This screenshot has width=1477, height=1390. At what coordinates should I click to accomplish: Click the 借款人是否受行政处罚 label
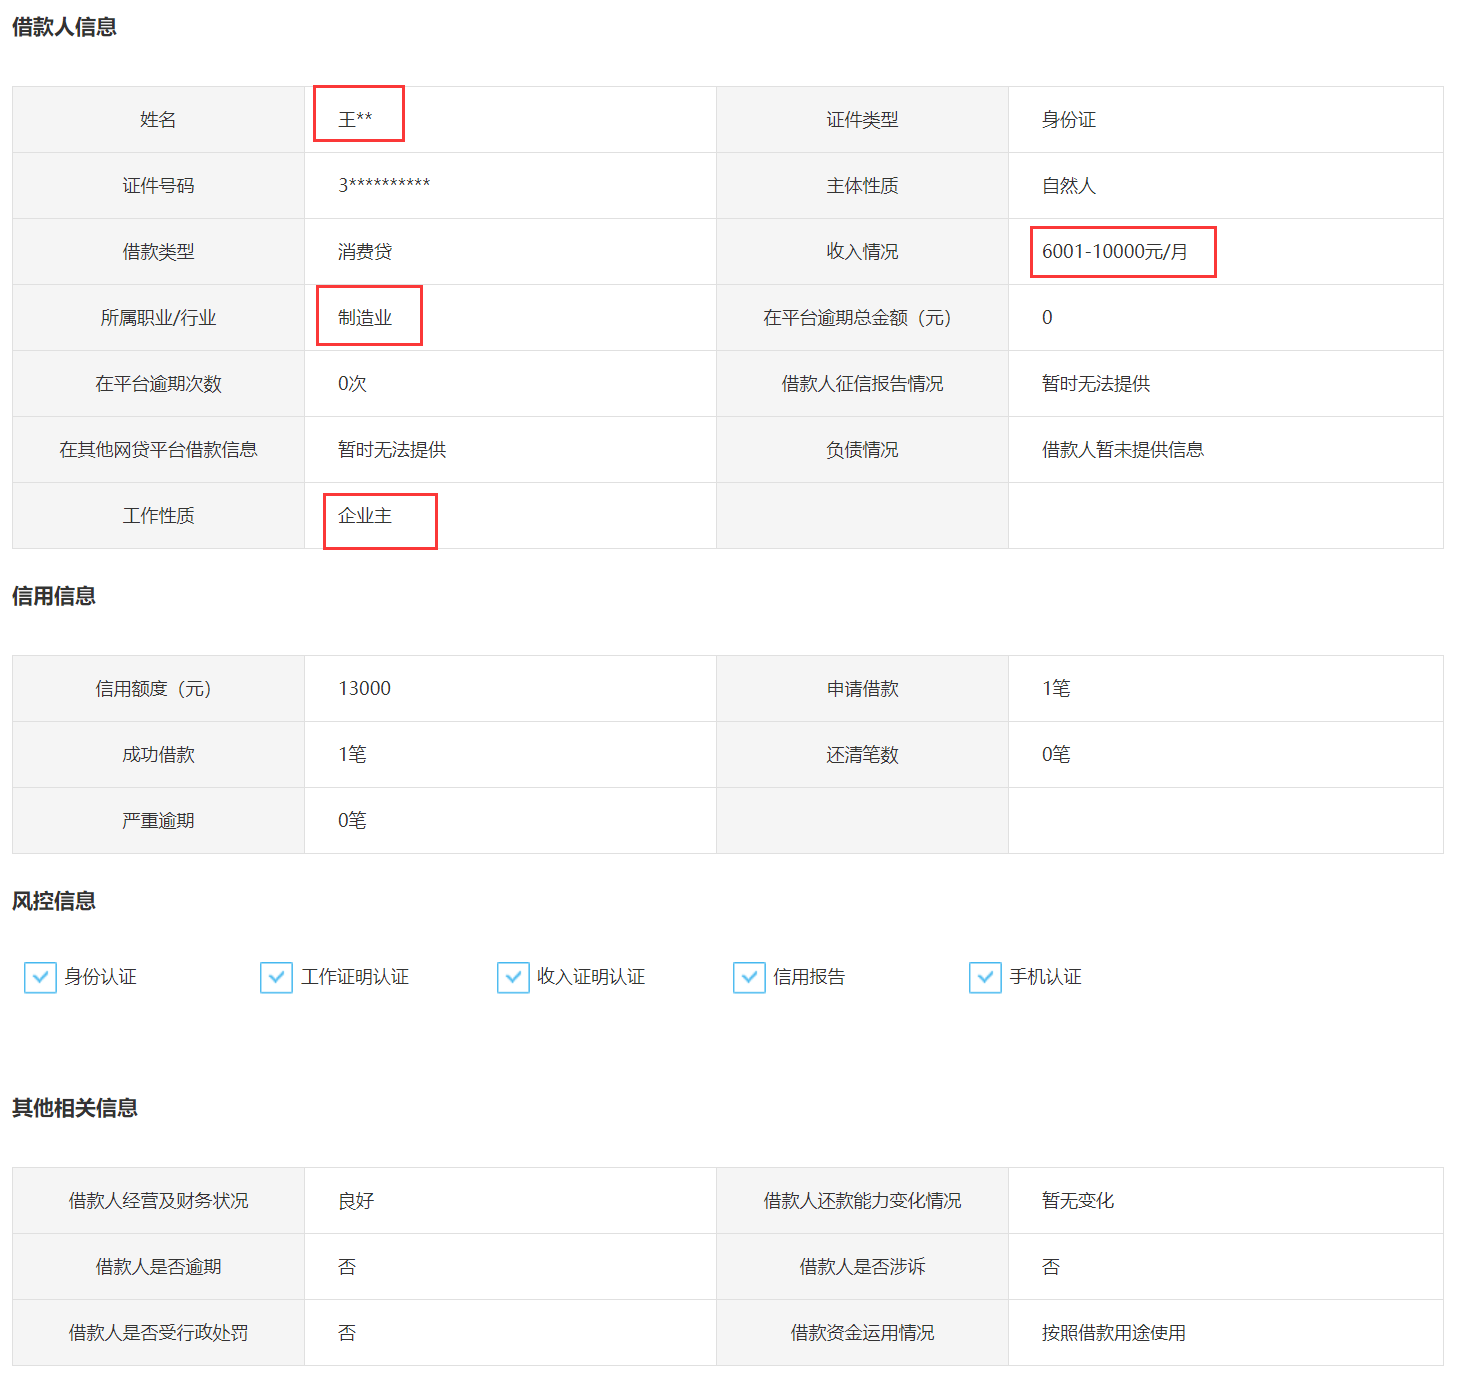pyautogui.click(x=158, y=1333)
